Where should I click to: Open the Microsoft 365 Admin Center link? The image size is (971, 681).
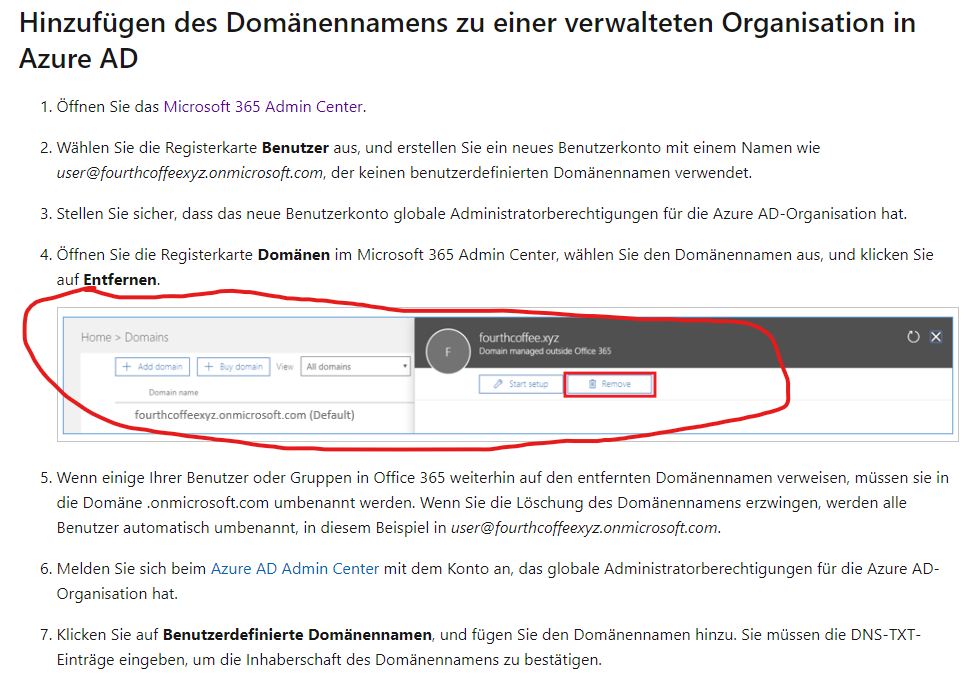[263, 106]
